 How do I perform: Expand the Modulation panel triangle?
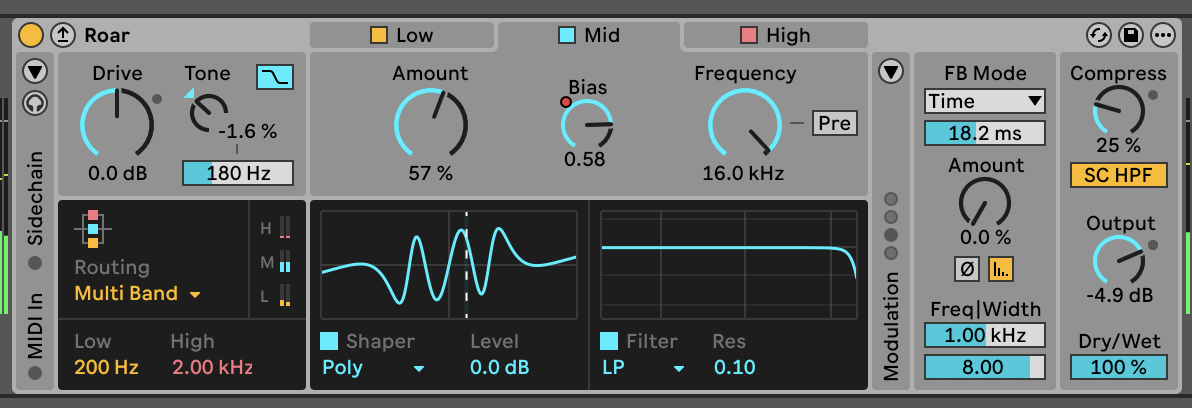891,71
